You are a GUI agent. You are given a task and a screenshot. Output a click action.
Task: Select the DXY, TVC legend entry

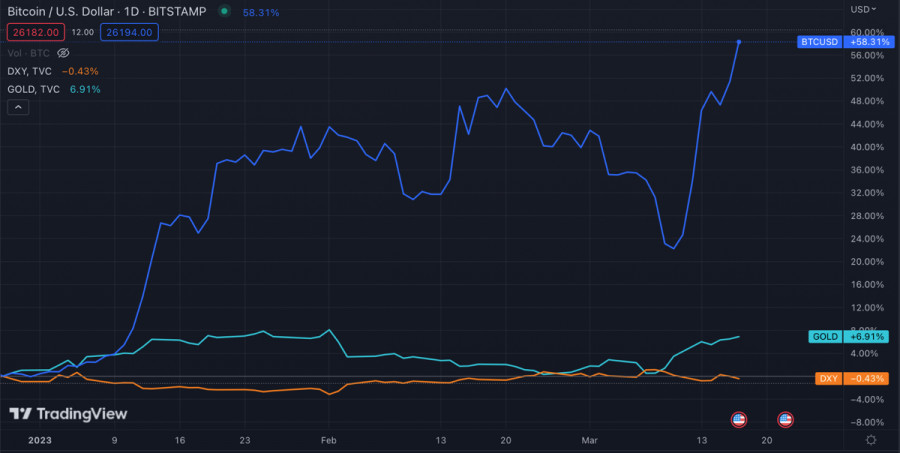tap(31, 71)
